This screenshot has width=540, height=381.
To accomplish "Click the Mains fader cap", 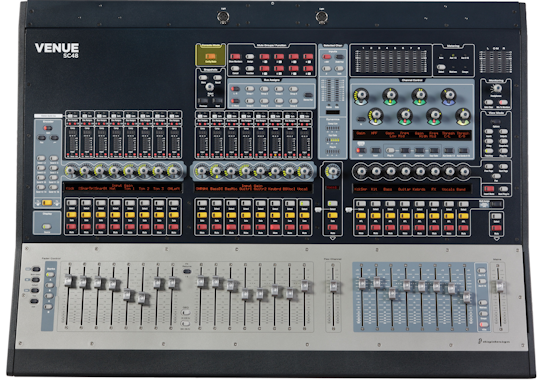I will pyautogui.click(x=499, y=286).
